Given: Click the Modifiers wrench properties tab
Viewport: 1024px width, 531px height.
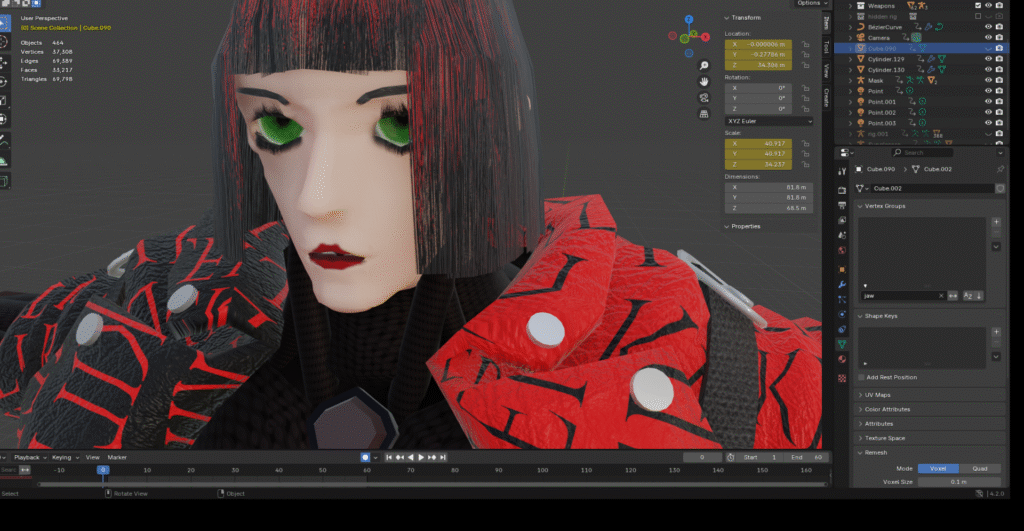Looking at the screenshot, I should (x=842, y=284).
